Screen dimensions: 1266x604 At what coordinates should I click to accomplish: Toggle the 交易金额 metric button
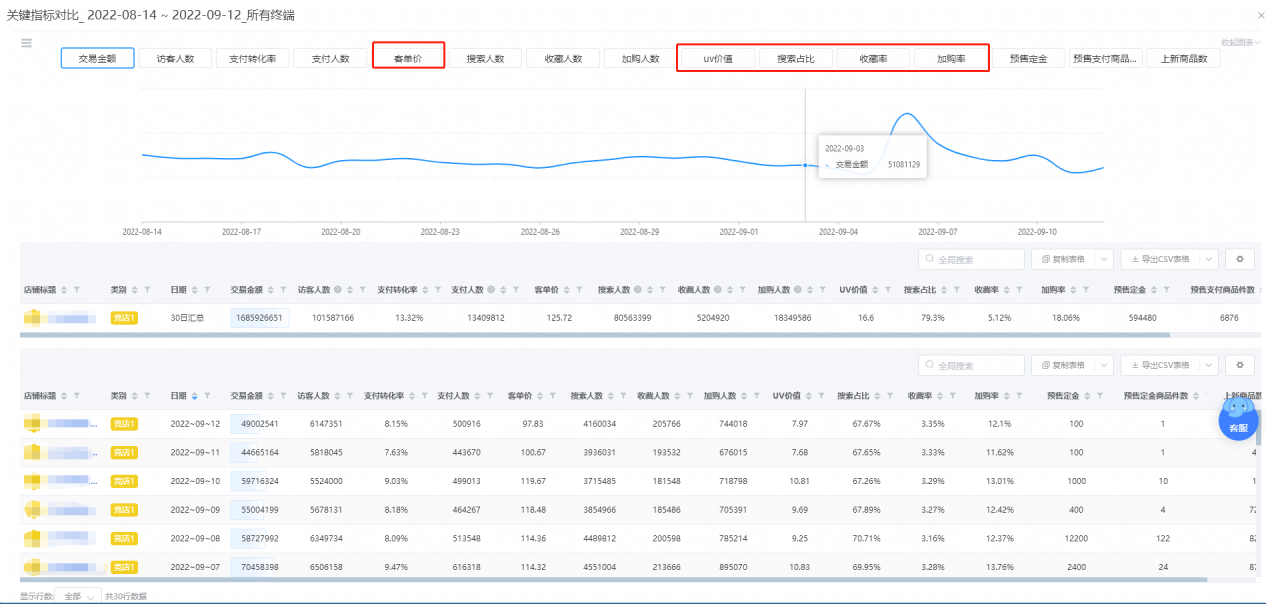pos(98,59)
